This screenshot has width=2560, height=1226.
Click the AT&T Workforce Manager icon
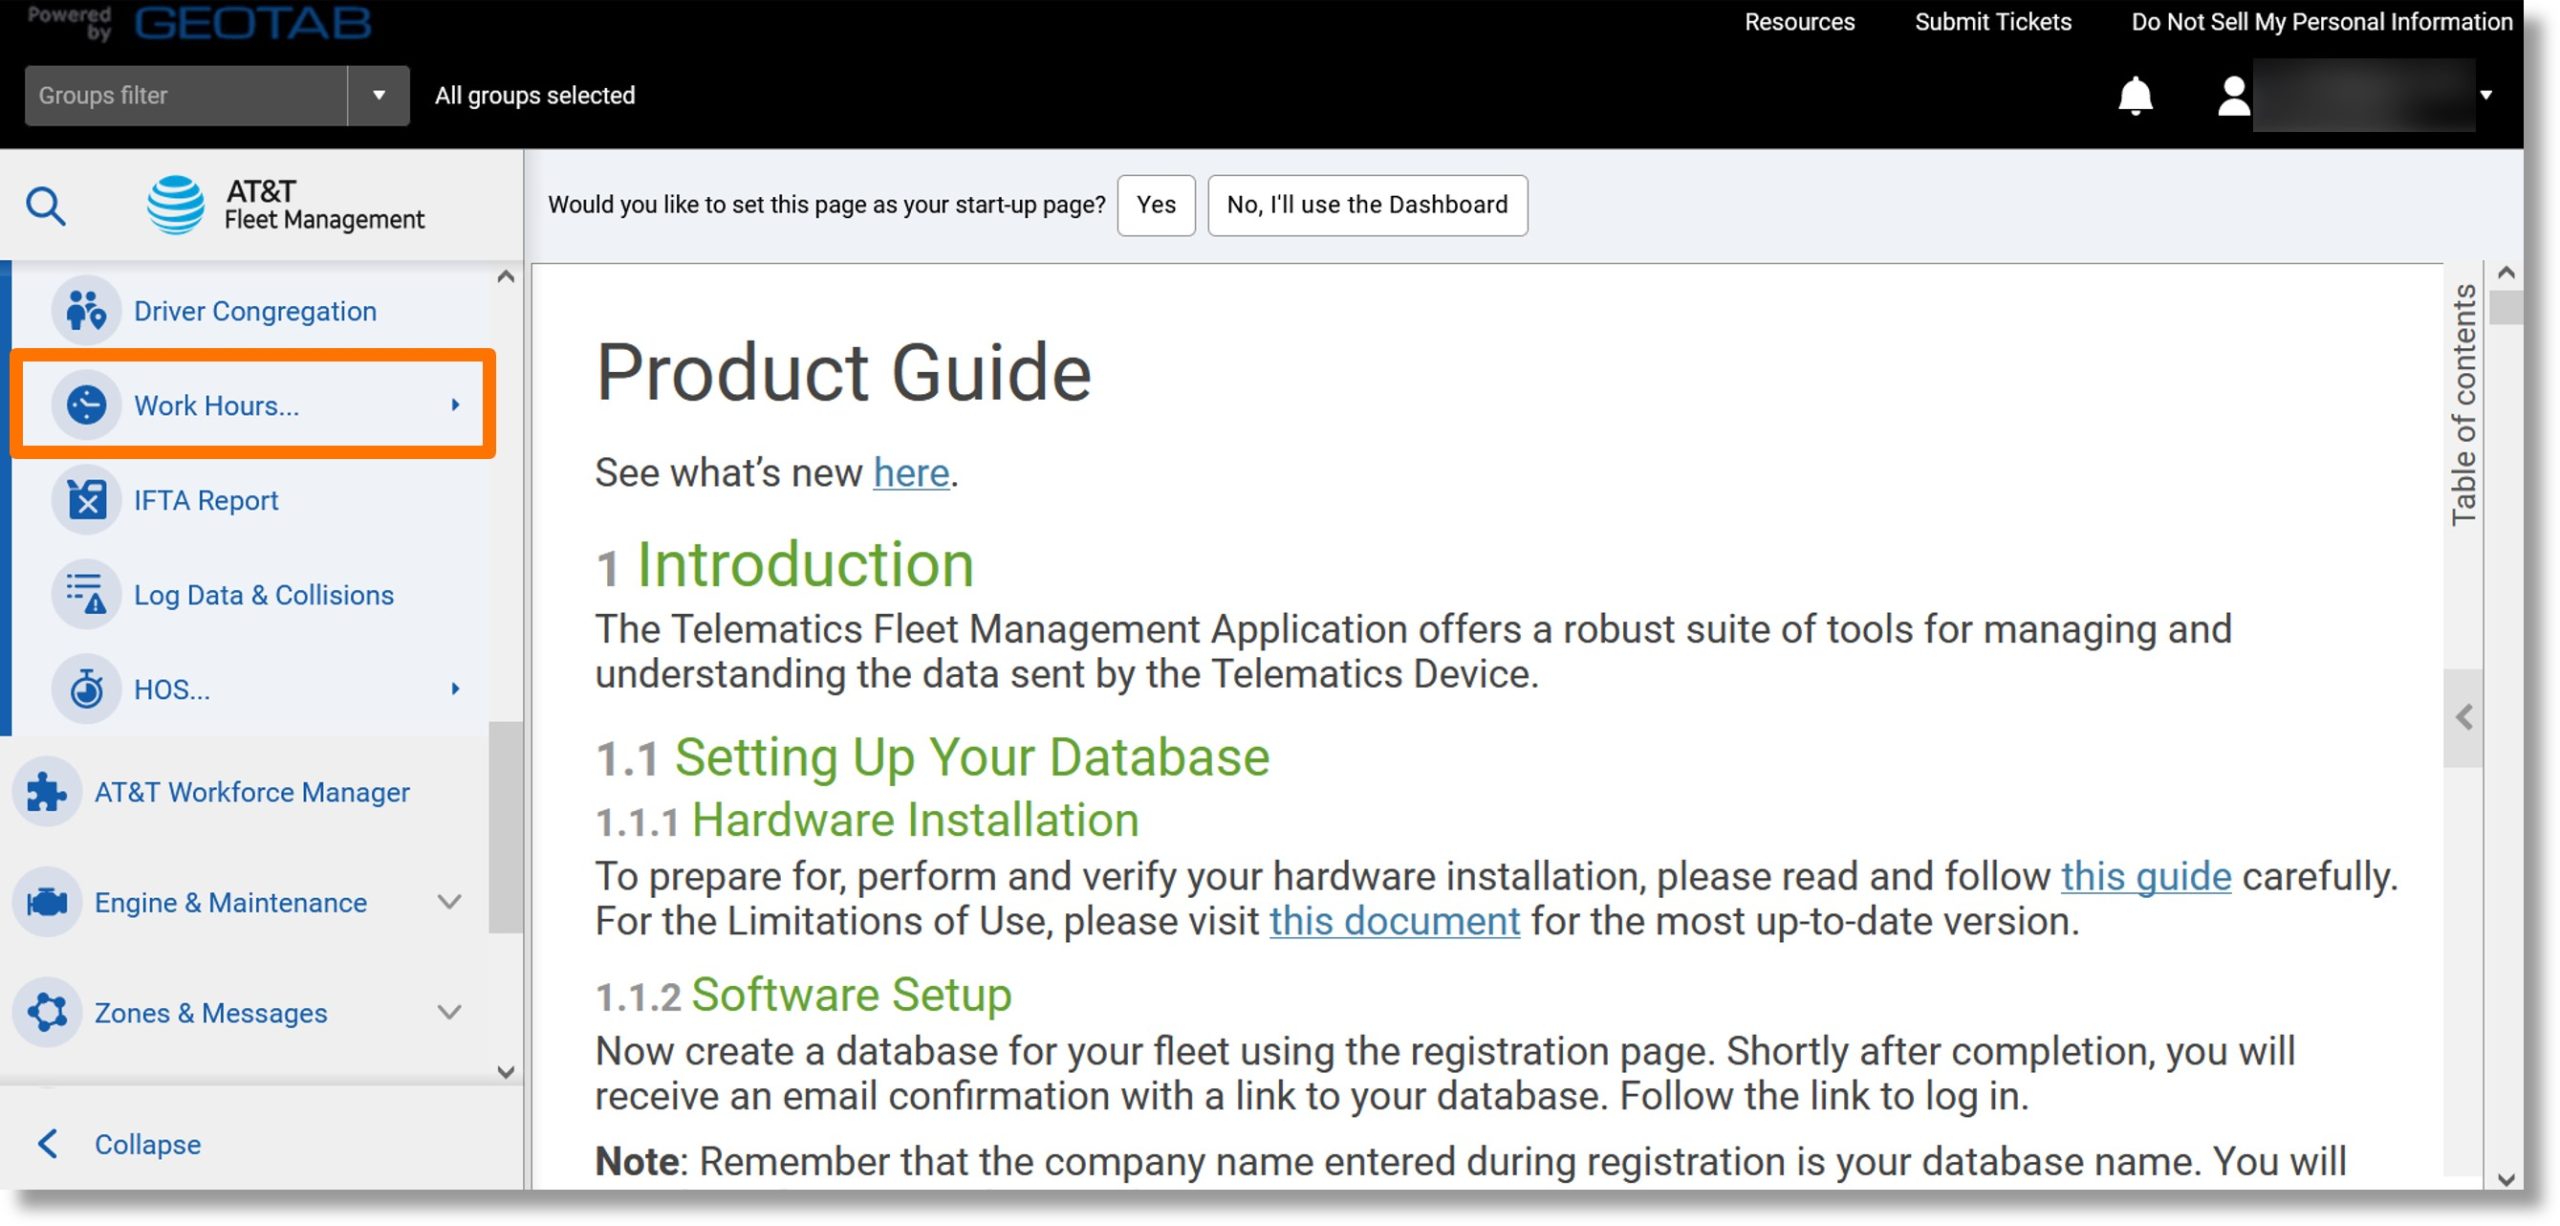pos(49,792)
